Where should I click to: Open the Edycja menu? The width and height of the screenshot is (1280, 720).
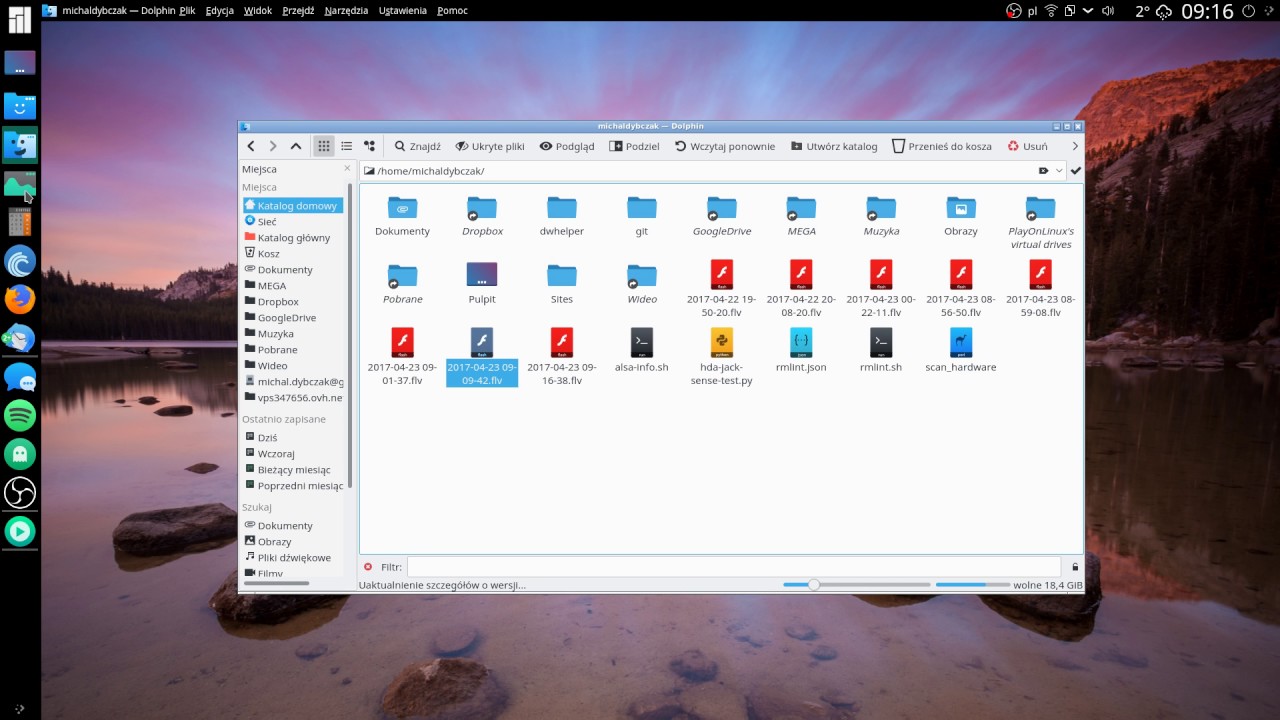(x=219, y=10)
